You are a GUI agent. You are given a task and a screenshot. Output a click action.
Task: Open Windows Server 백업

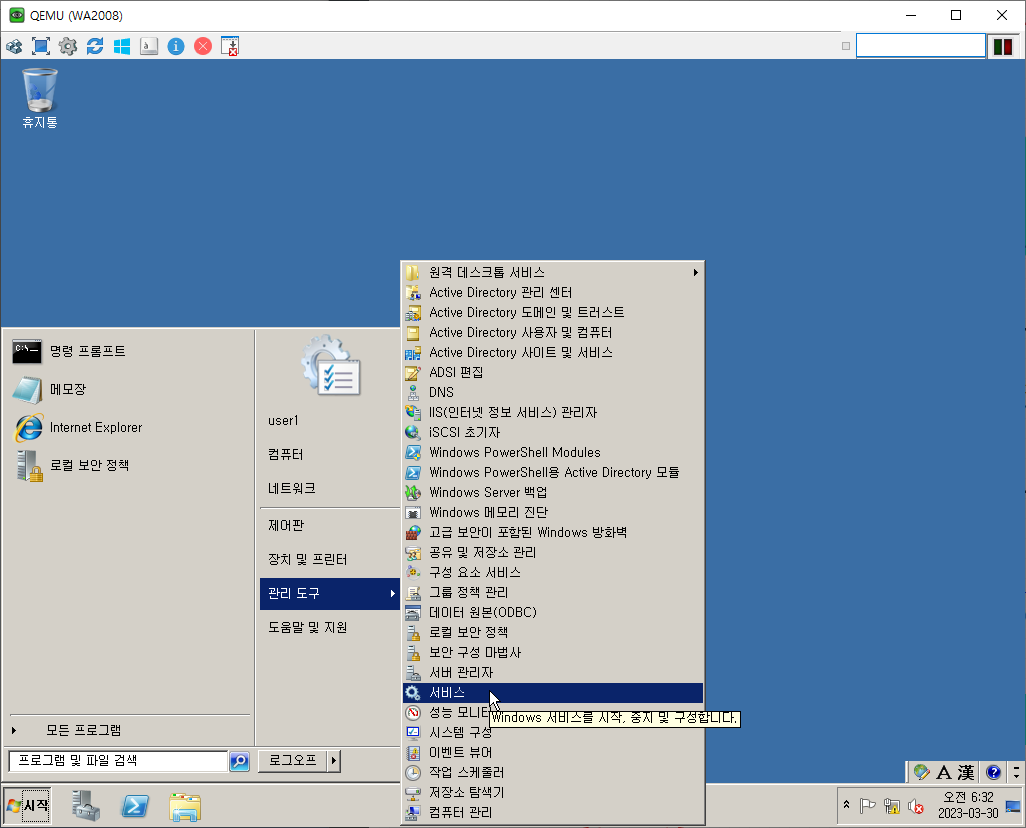point(553,492)
